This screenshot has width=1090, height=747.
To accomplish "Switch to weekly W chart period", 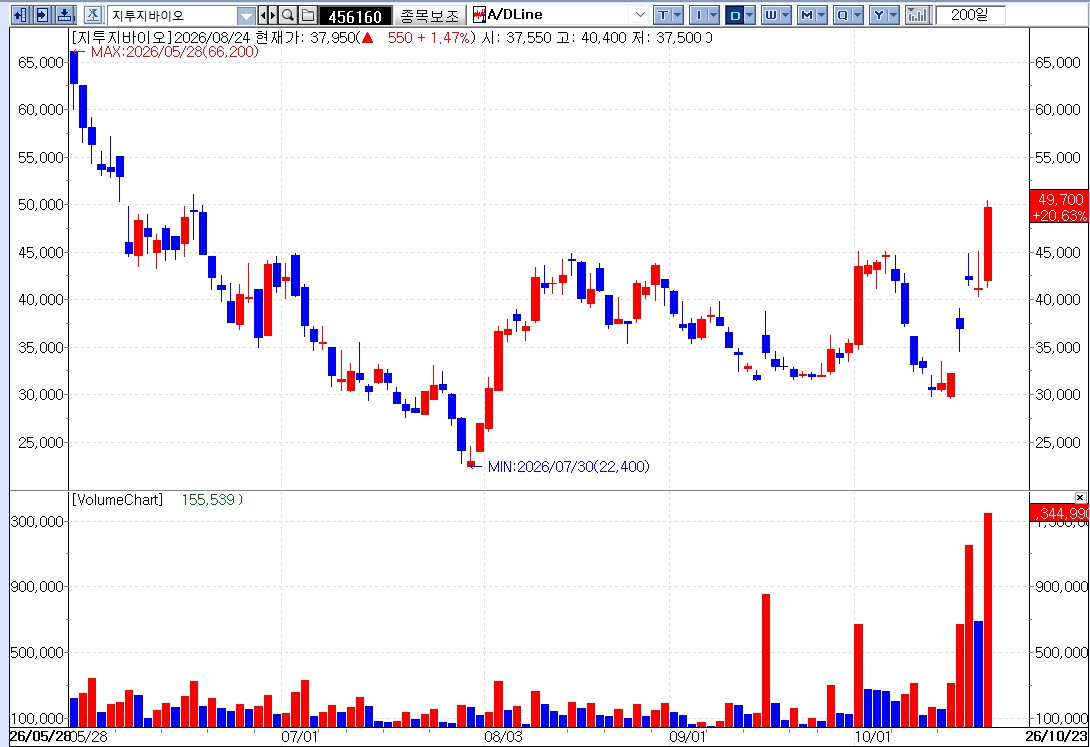I will tap(770, 15).
